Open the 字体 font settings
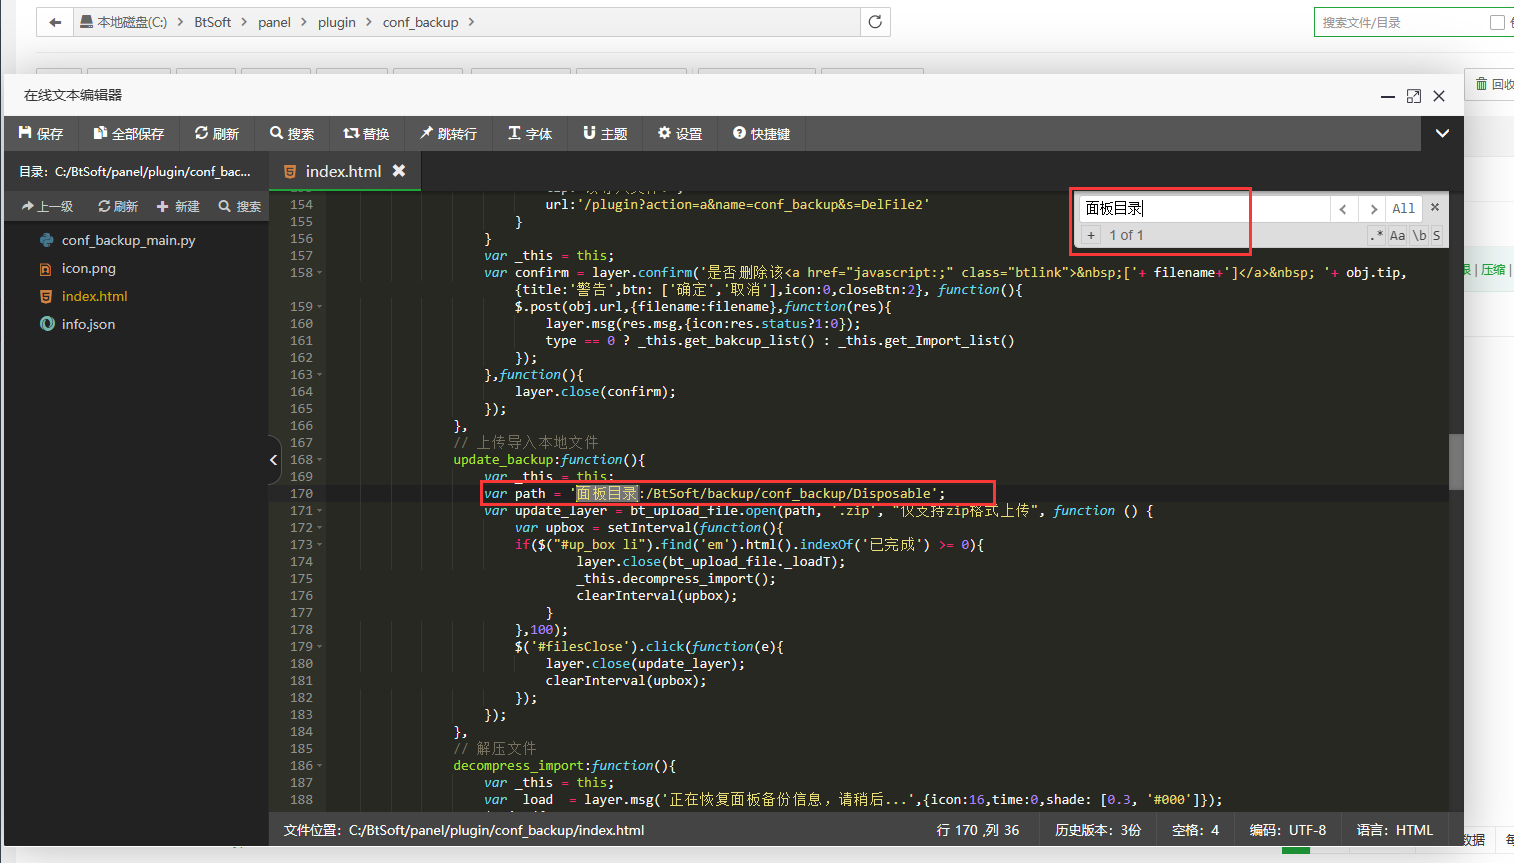The width and height of the screenshot is (1514, 863). [x=530, y=133]
